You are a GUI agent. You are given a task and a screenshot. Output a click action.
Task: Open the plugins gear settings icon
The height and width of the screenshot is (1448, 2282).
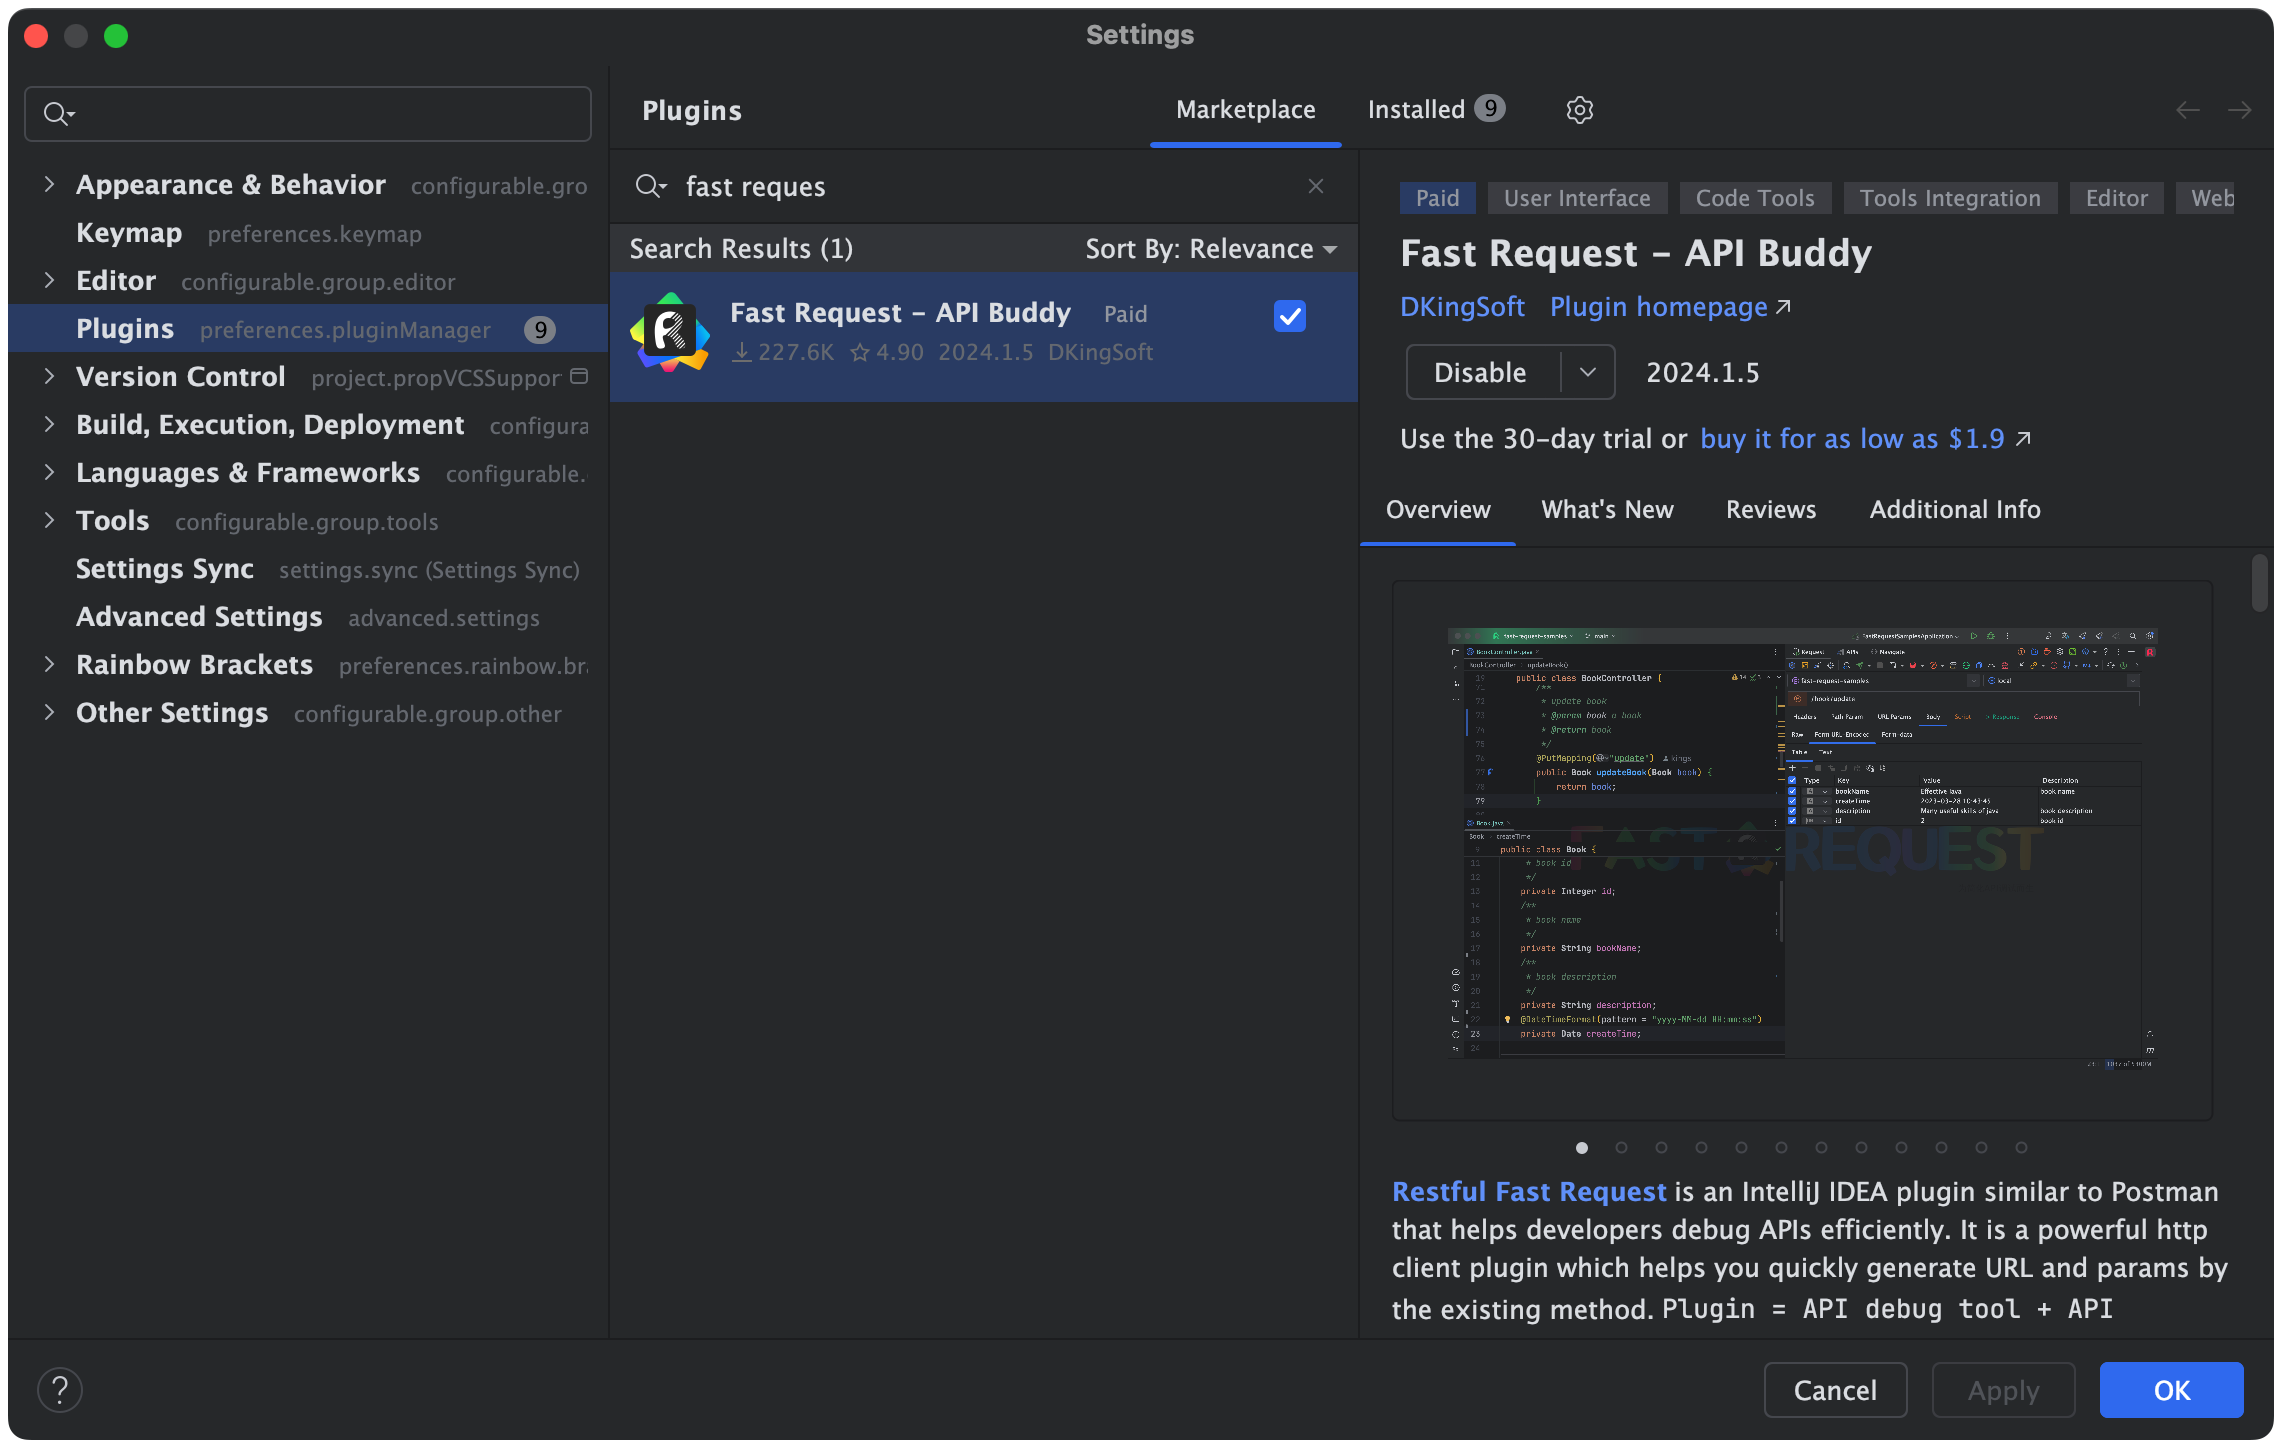tap(1579, 110)
